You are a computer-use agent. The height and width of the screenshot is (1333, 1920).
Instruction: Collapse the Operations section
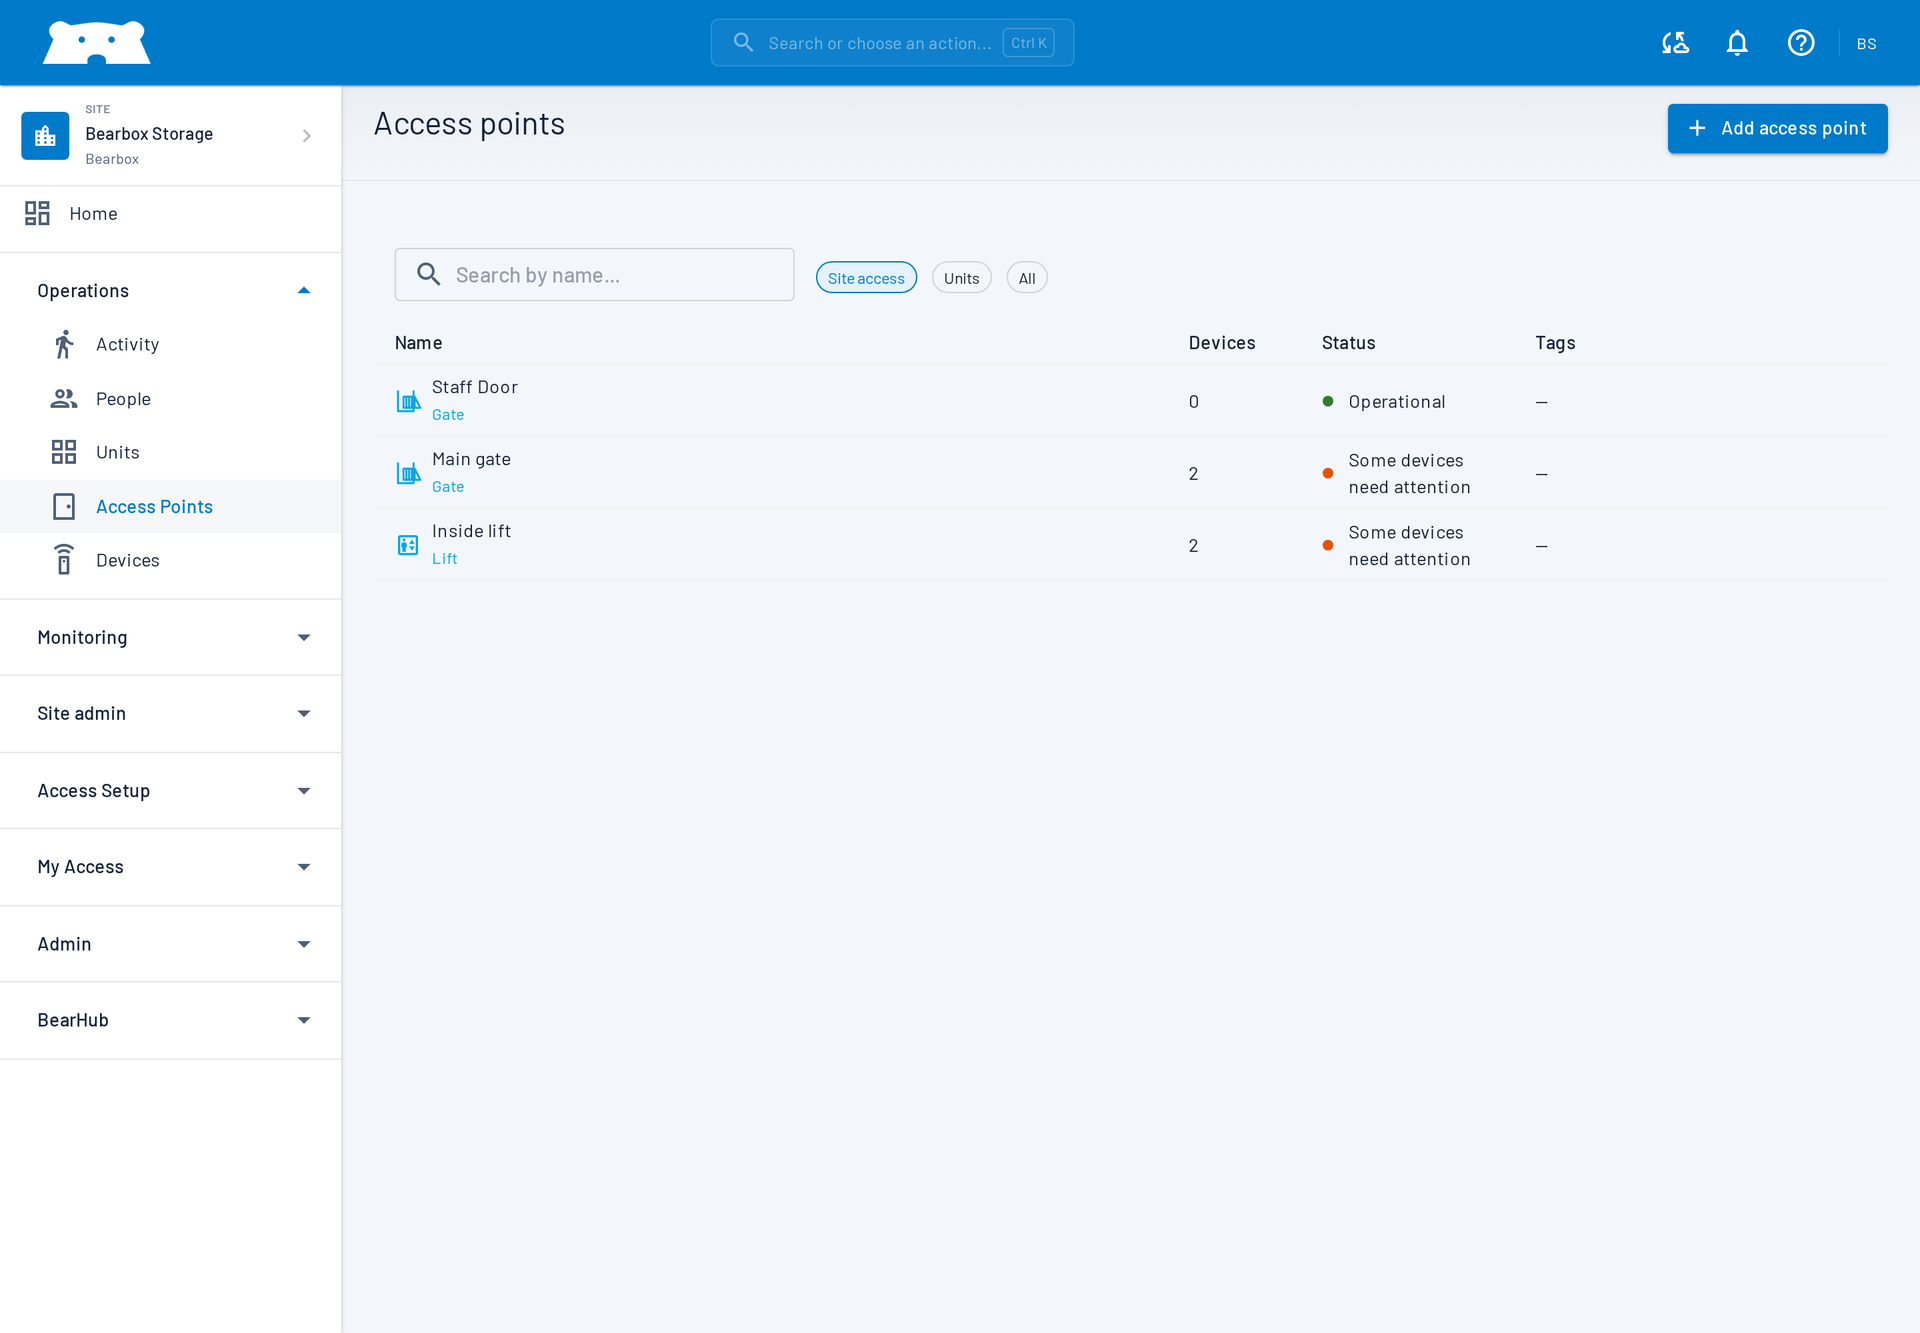(170, 290)
